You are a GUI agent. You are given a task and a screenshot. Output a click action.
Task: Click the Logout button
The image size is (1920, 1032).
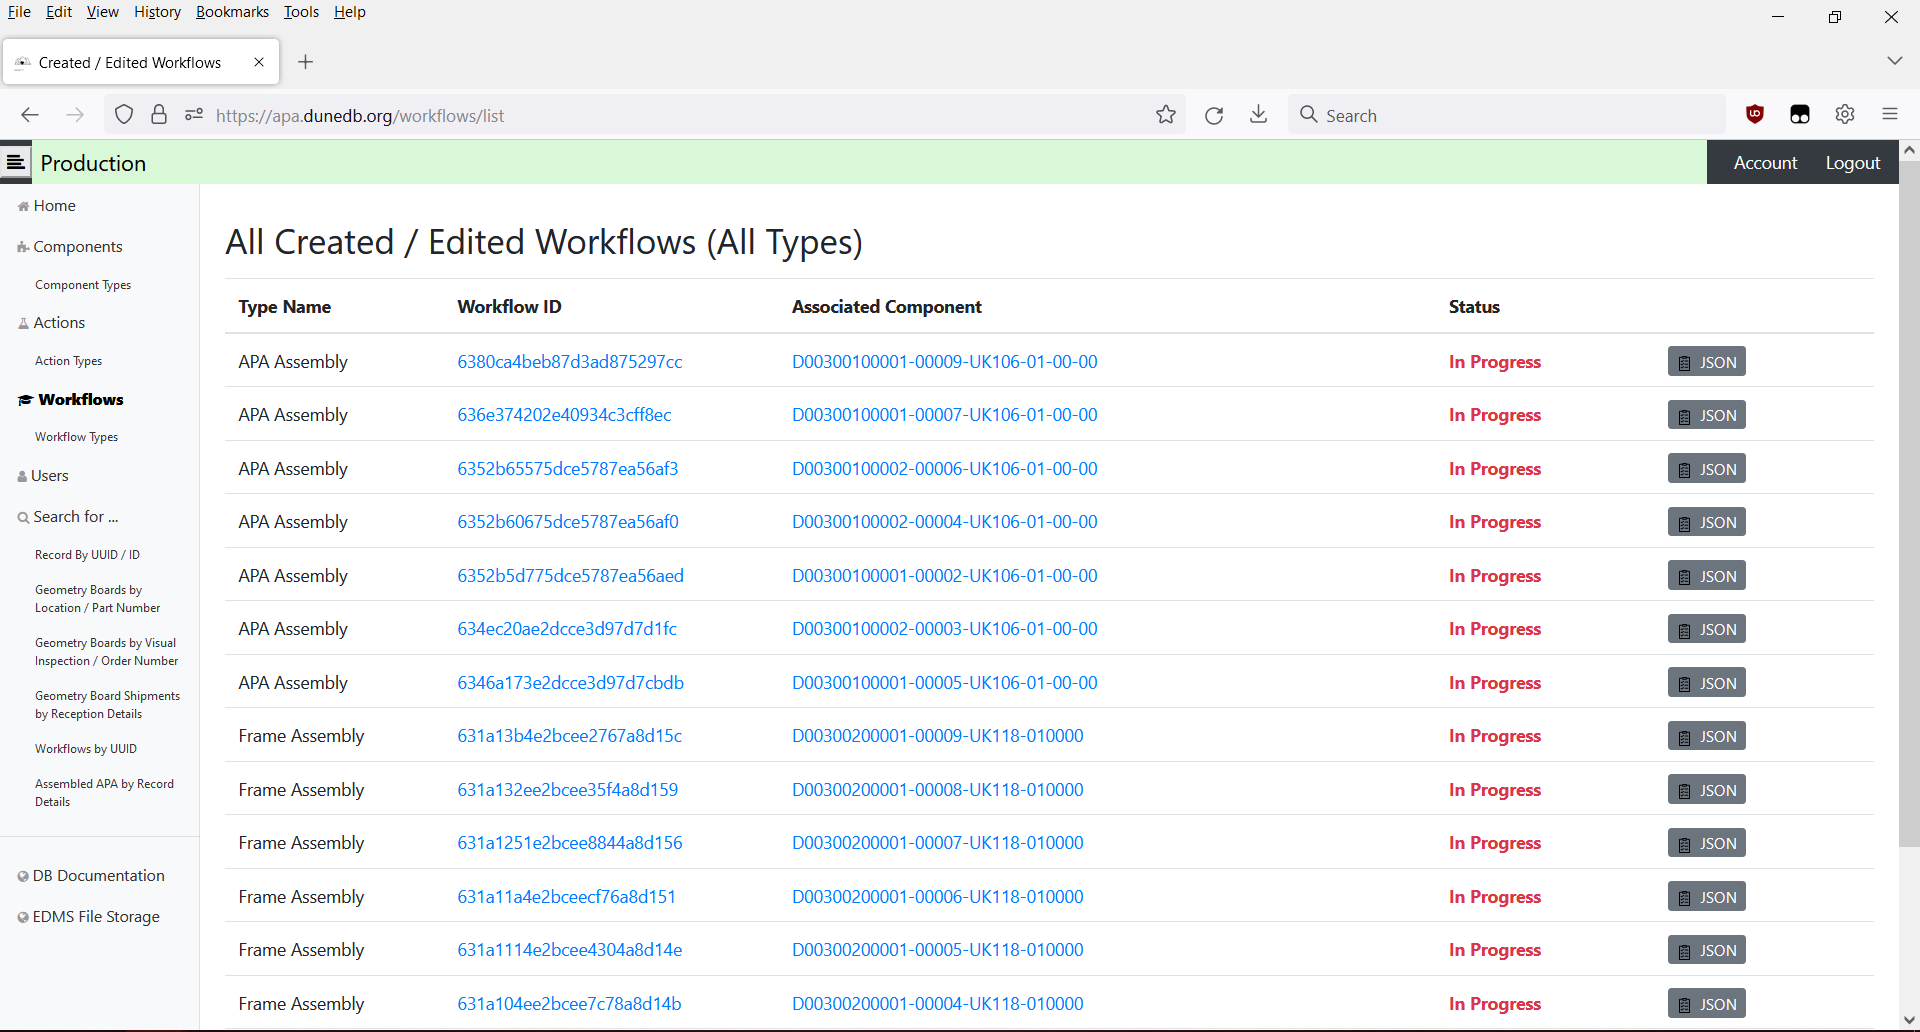(1852, 163)
